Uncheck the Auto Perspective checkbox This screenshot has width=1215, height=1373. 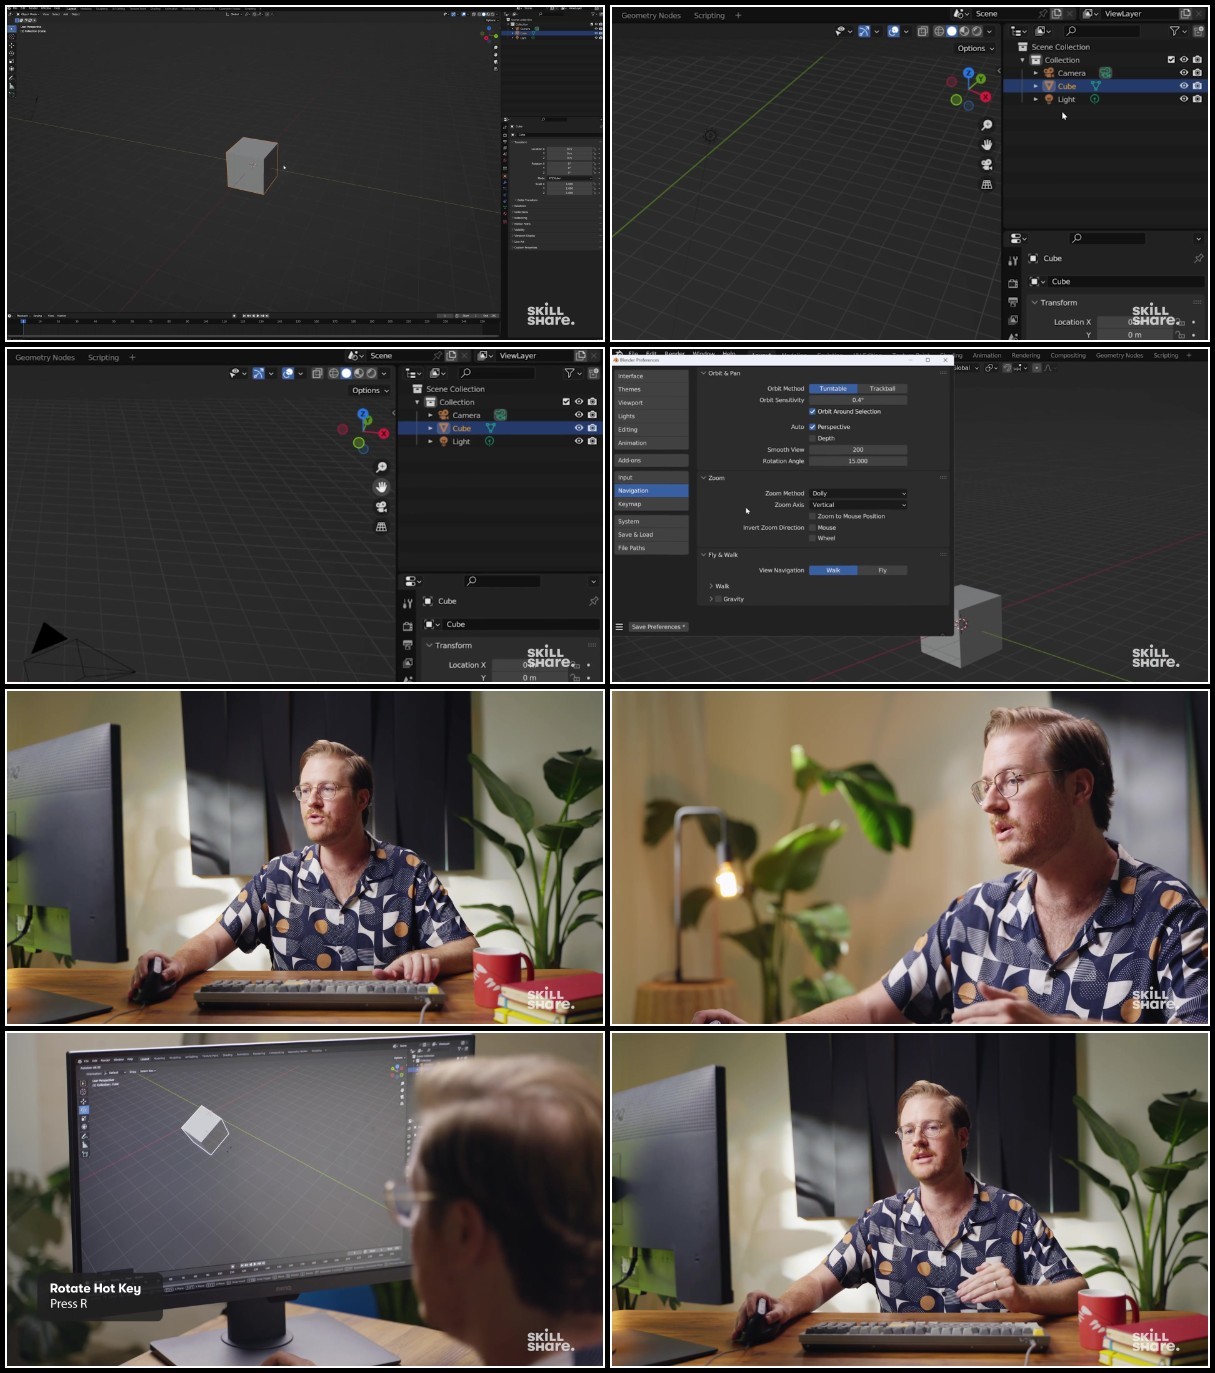(812, 427)
